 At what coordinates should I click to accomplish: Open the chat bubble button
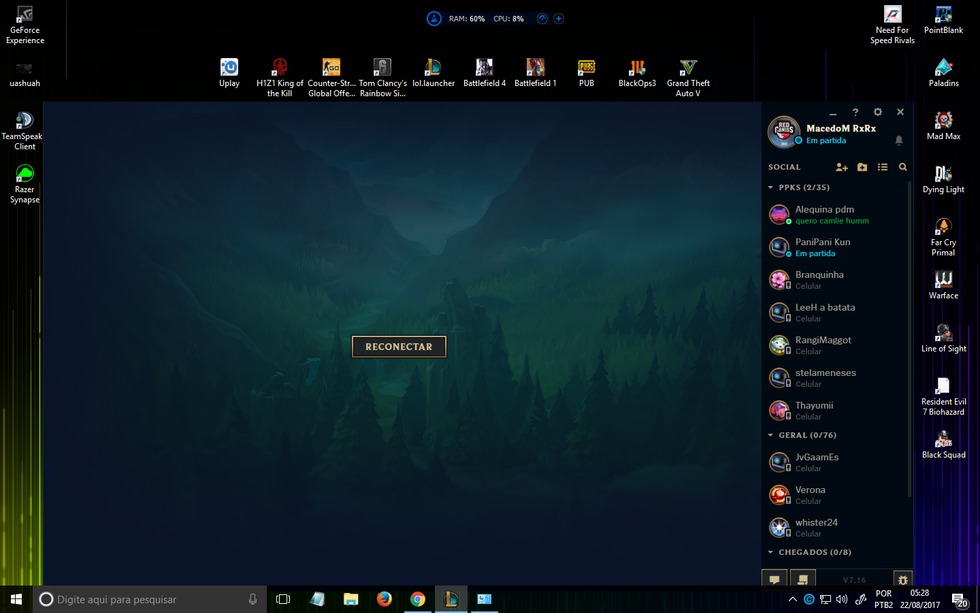click(x=774, y=579)
